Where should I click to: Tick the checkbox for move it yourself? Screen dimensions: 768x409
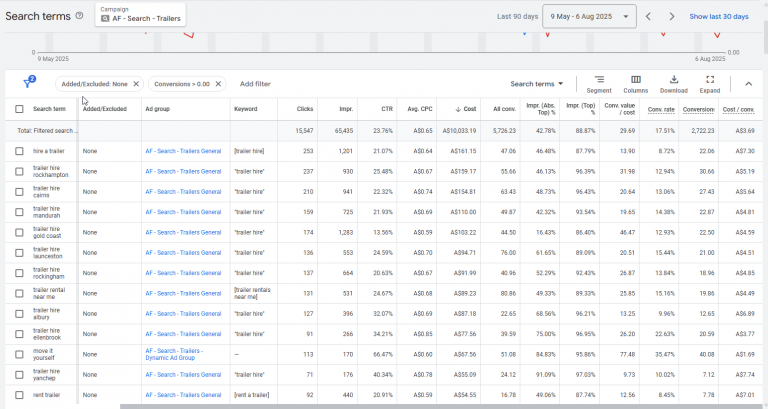(19, 354)
